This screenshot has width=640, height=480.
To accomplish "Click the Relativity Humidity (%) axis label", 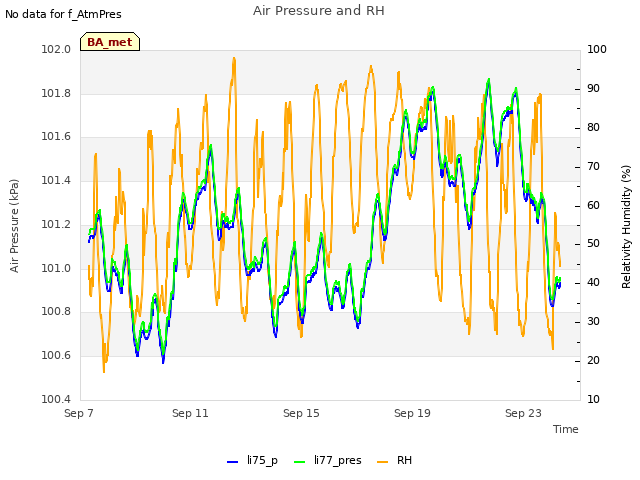I will [627, 227].
